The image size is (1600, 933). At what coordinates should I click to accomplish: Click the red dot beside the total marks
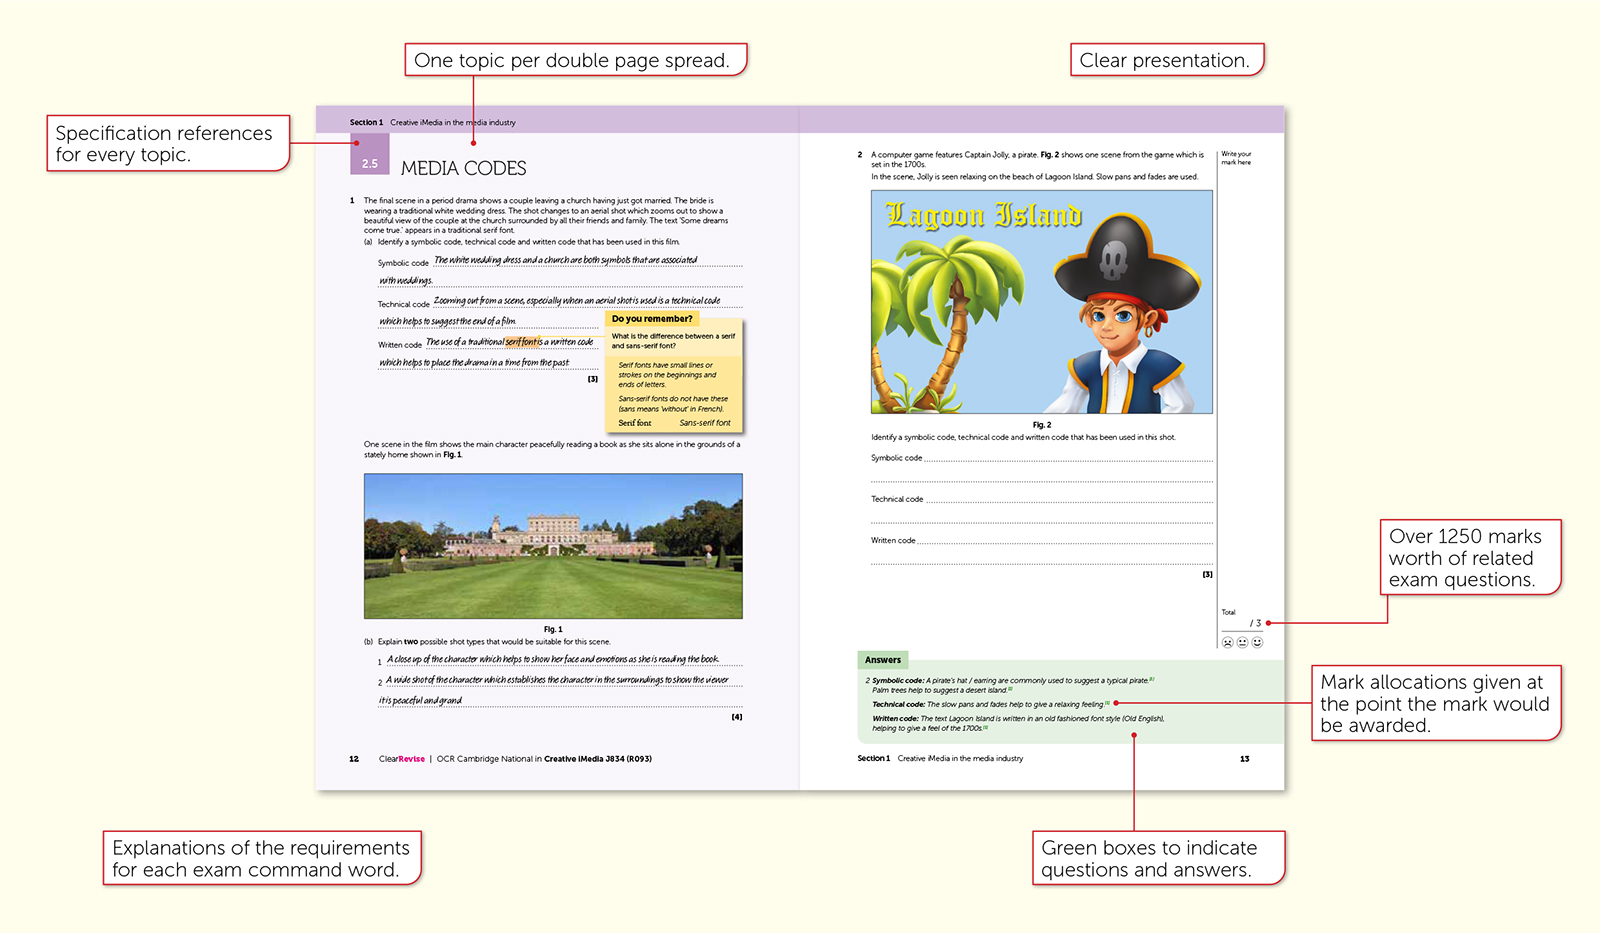1268,623
